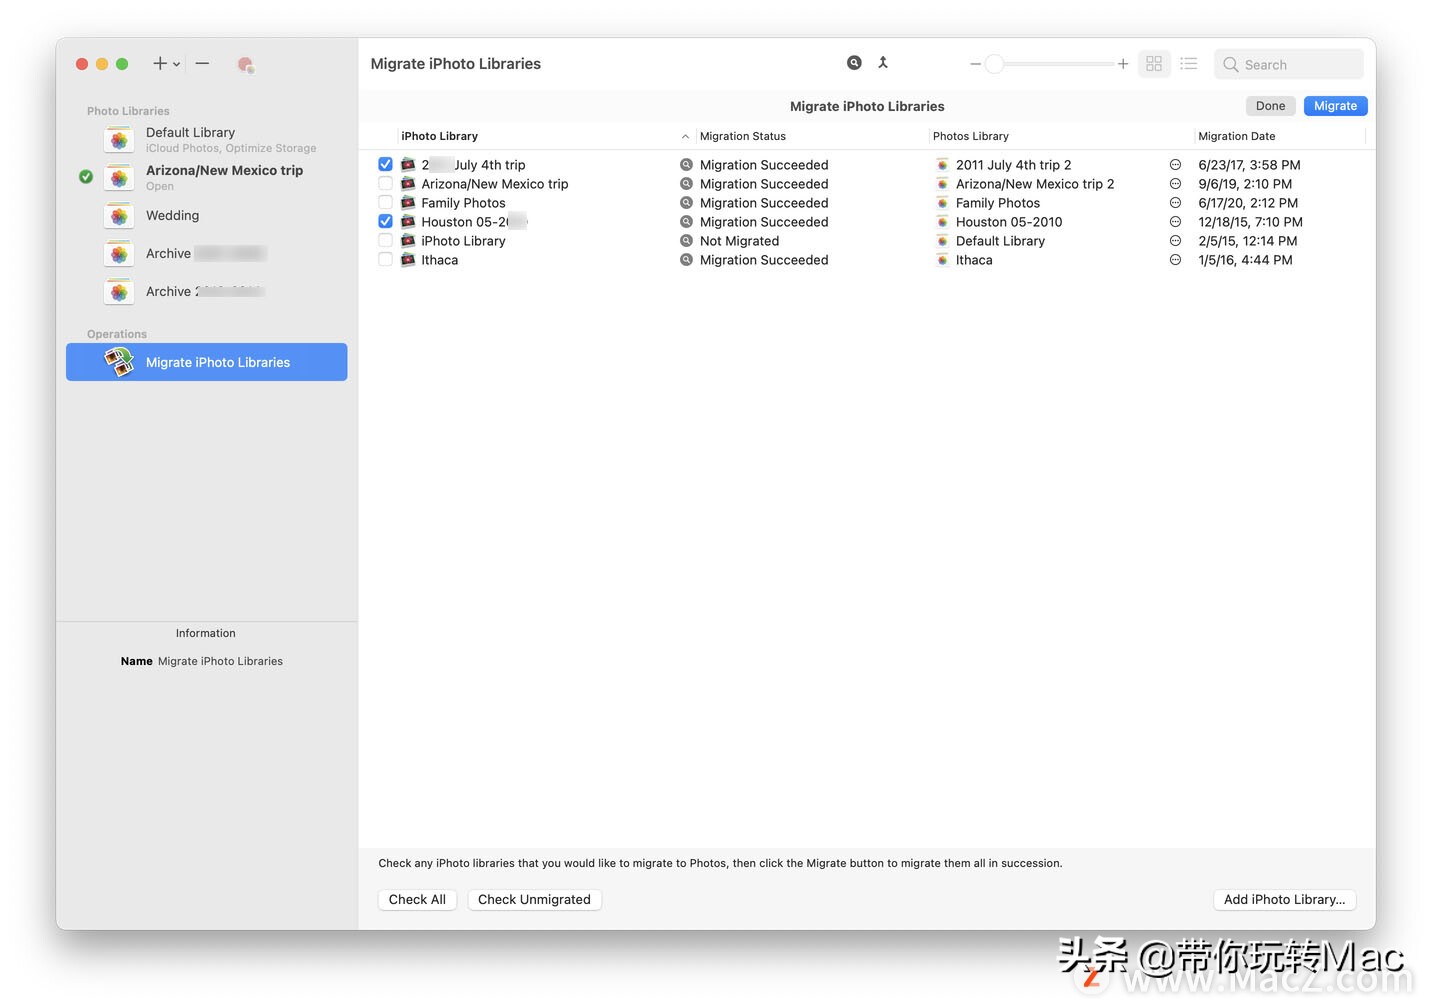Click the reveal icon next to Not Migrated status
Image resolution: width=1432 pixels, height=1004 pixels.
coord(686,240)
